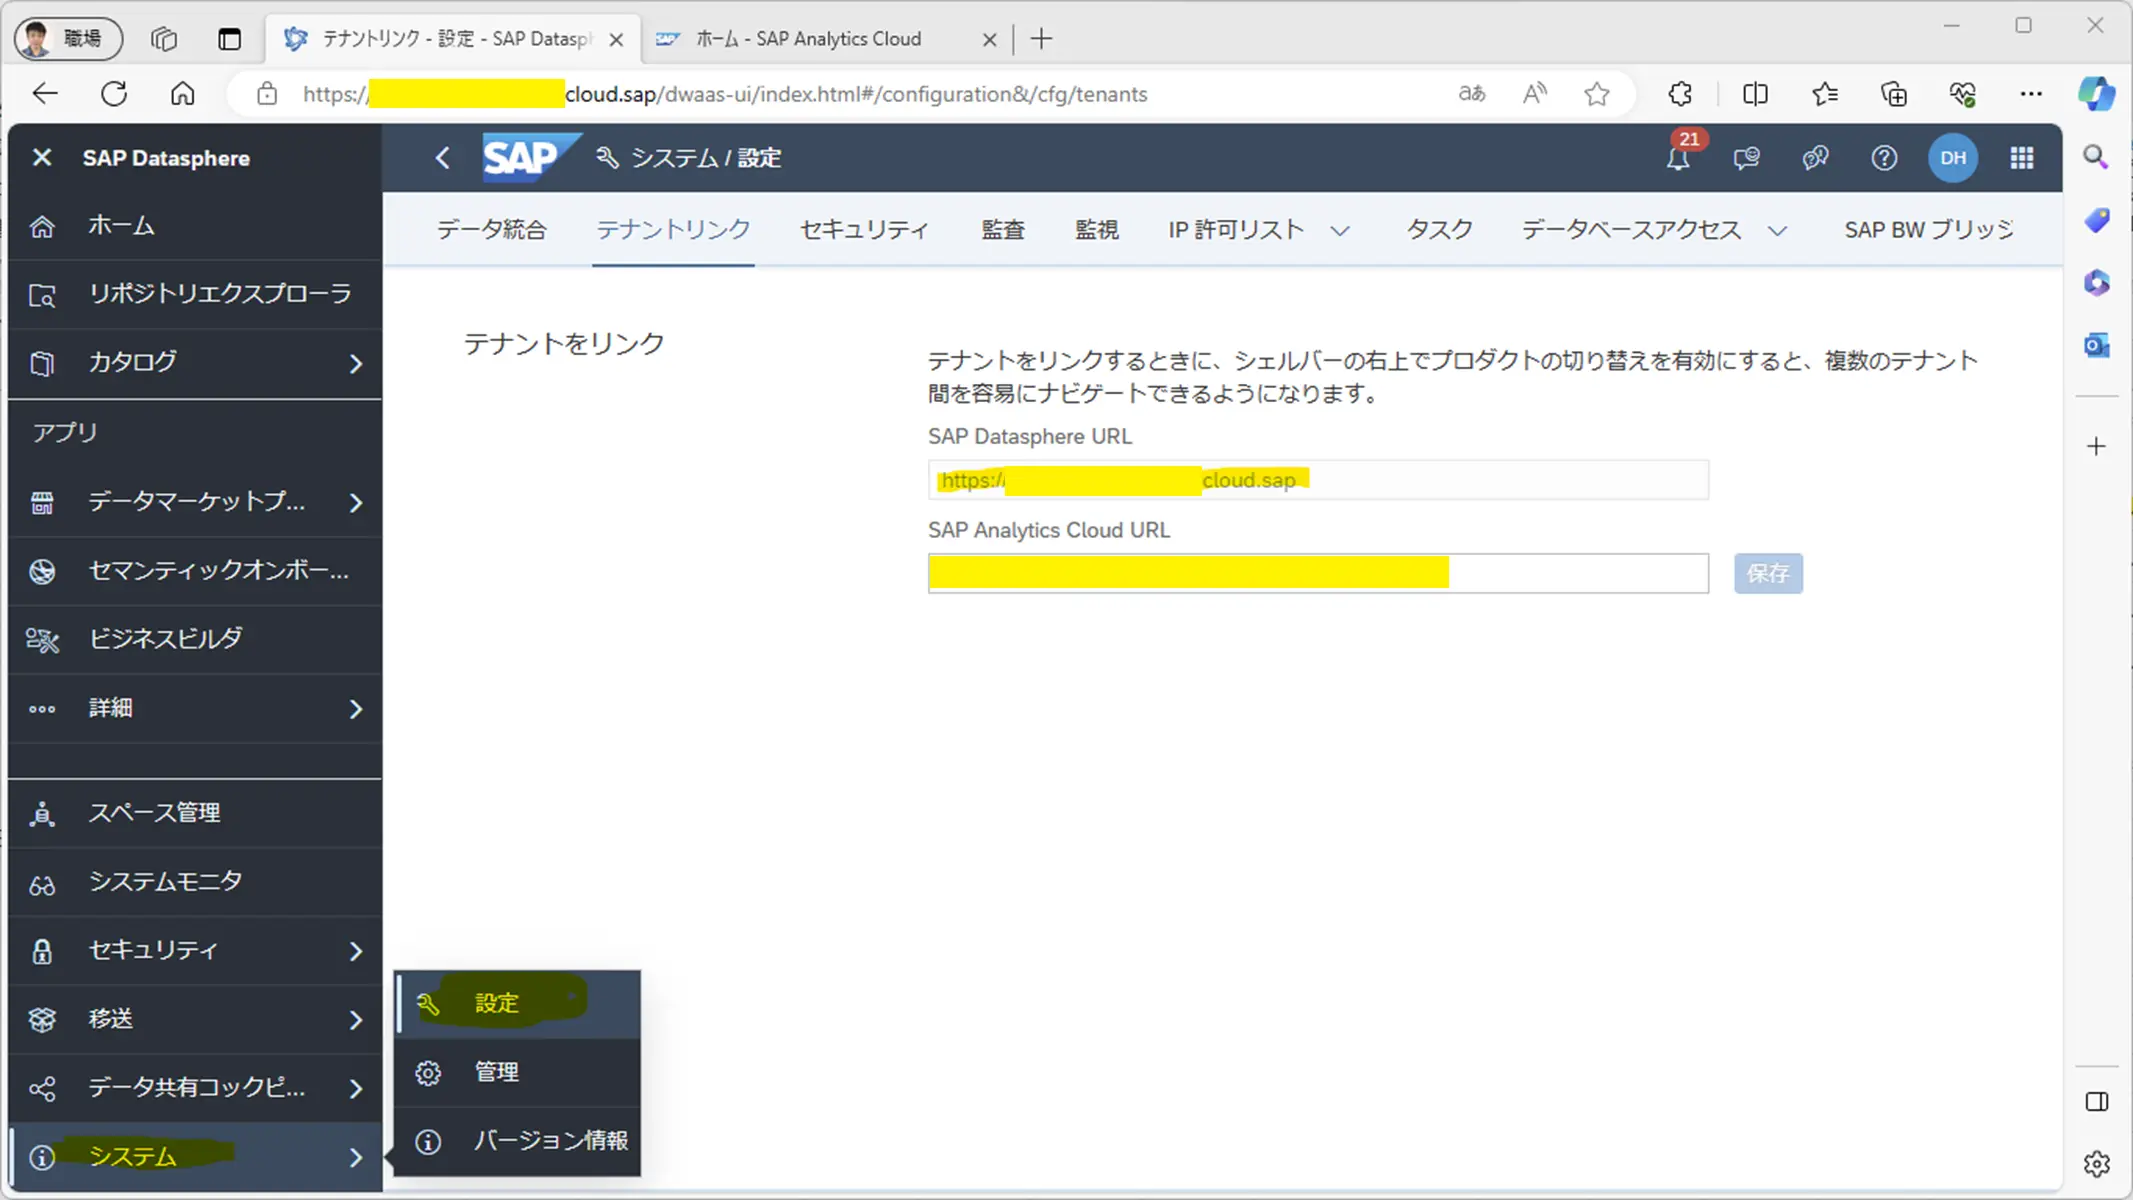Open the データ共有コックピット sidebar entry
Screen dimensions: 2133x1200
click(195, 1087)
